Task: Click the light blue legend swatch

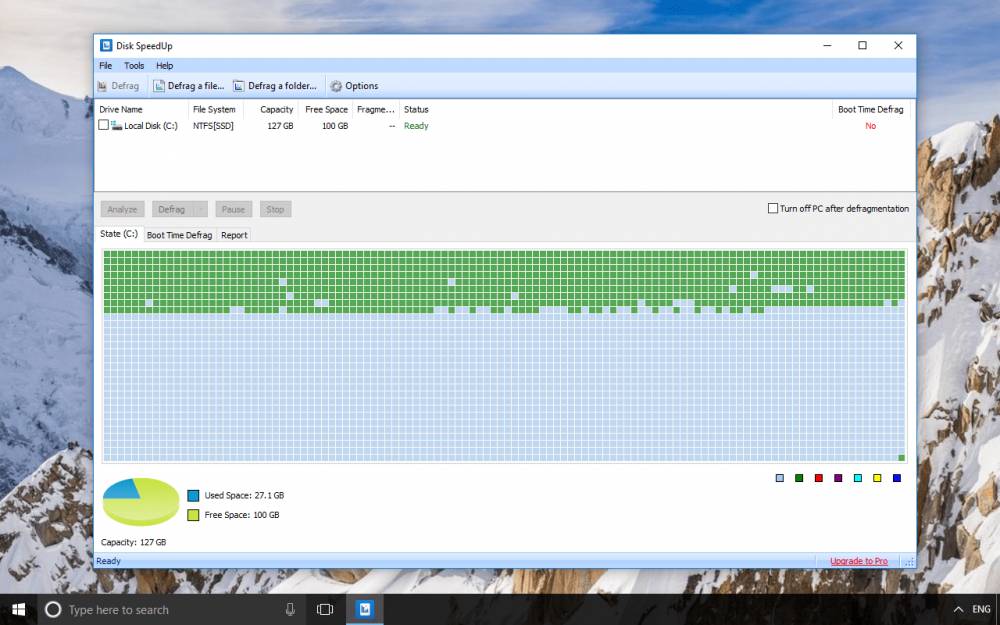Action: click(779, 478)
